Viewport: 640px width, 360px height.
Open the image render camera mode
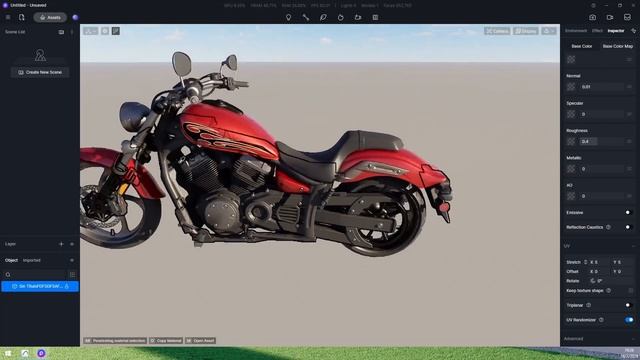pos(593,18)
